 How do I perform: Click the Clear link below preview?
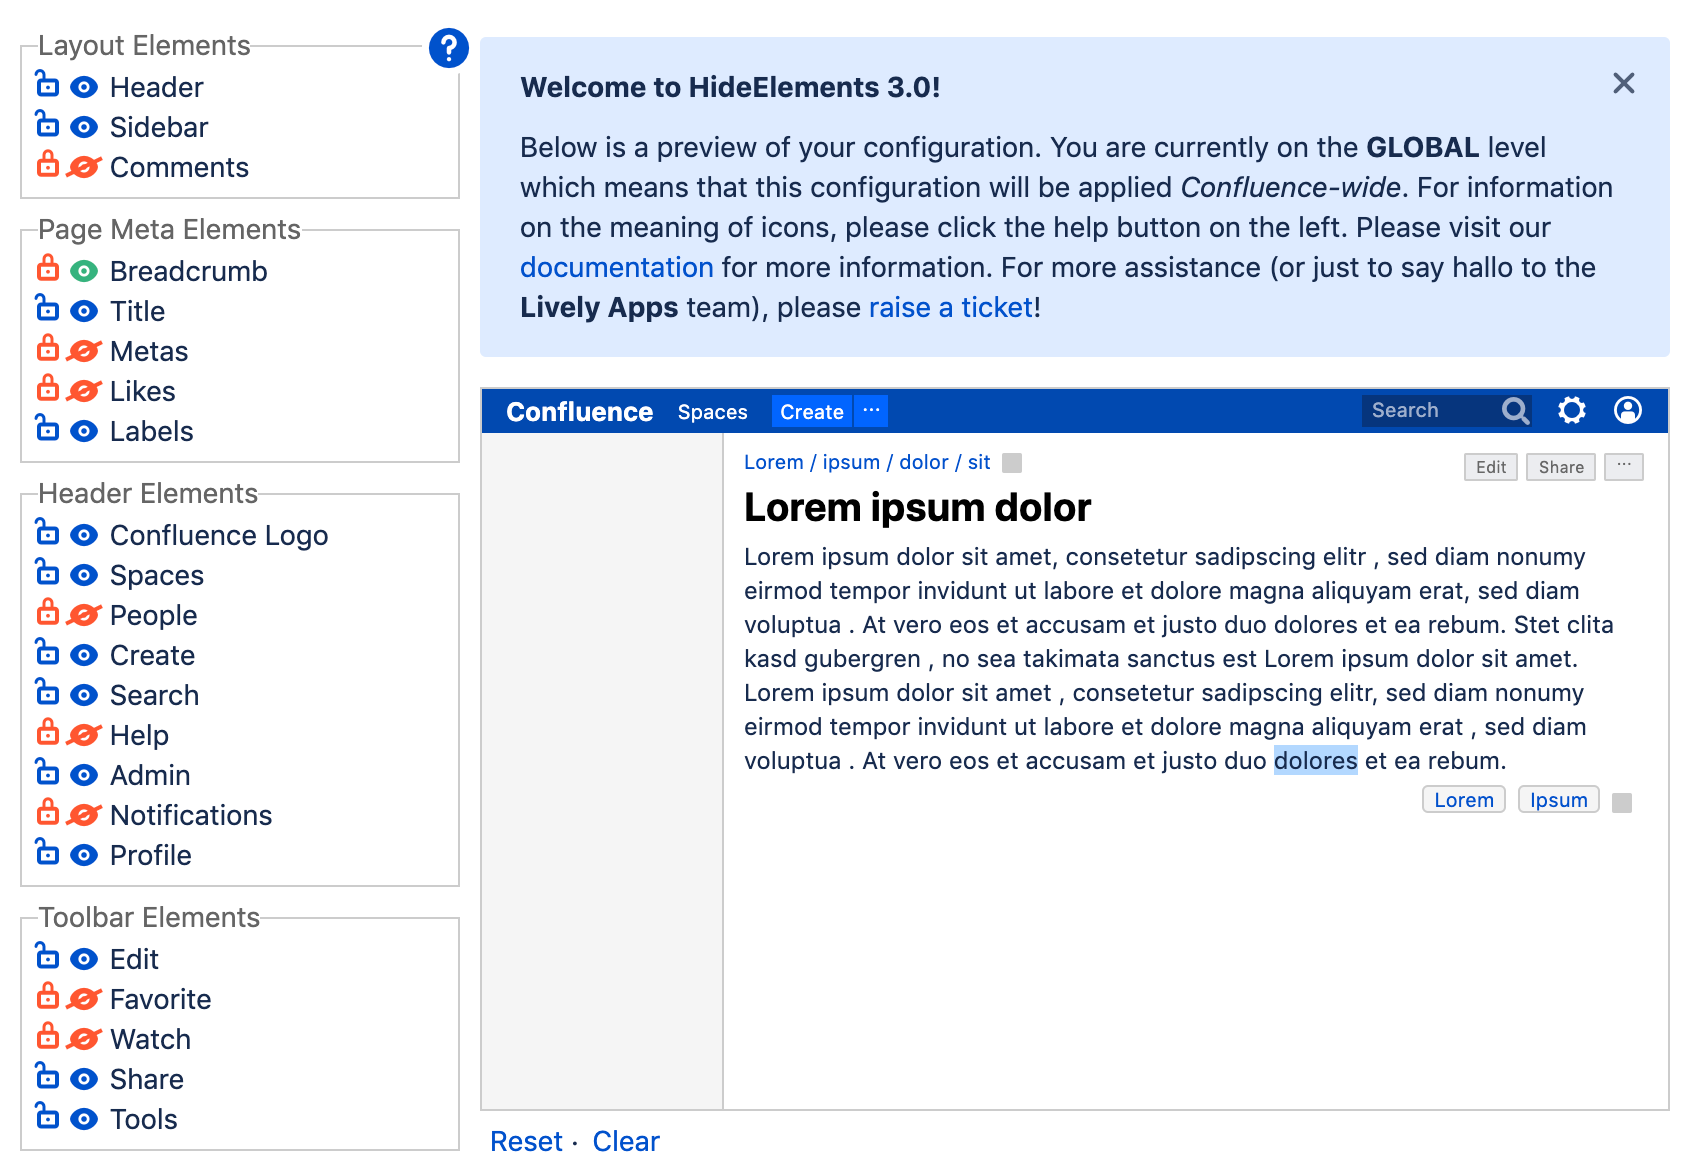[626, 1141]
